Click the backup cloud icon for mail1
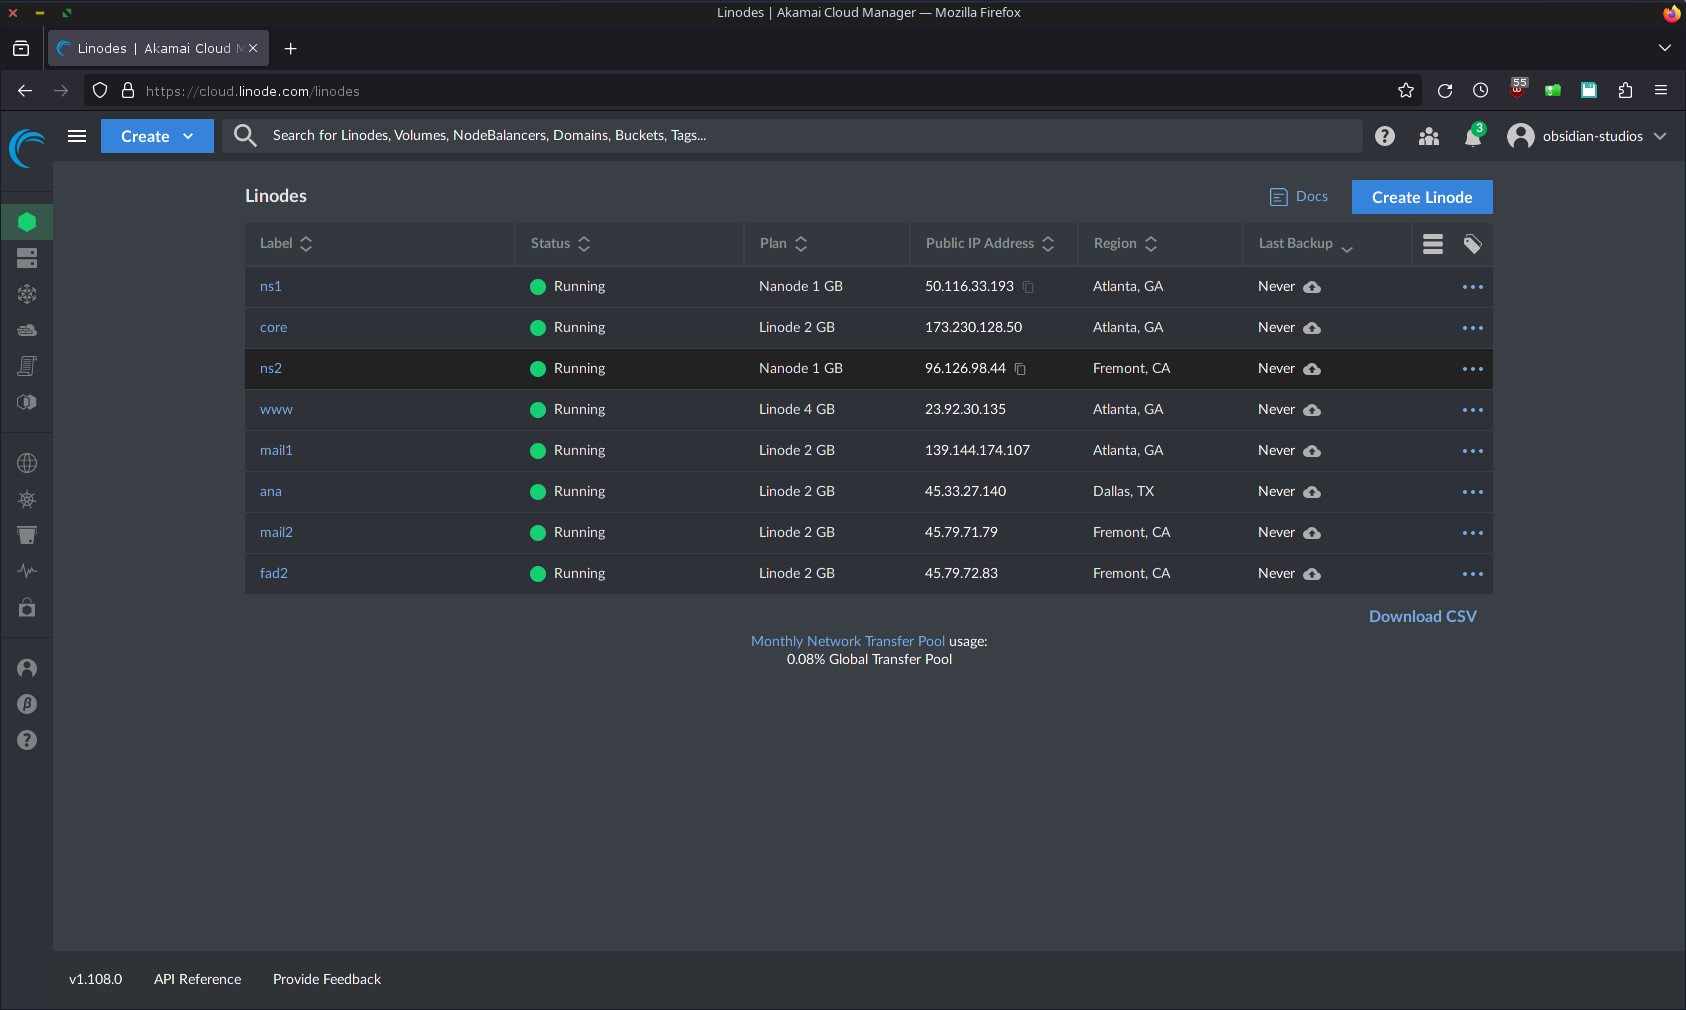The image size is (1686, 1010). (x=1312, y=451)
